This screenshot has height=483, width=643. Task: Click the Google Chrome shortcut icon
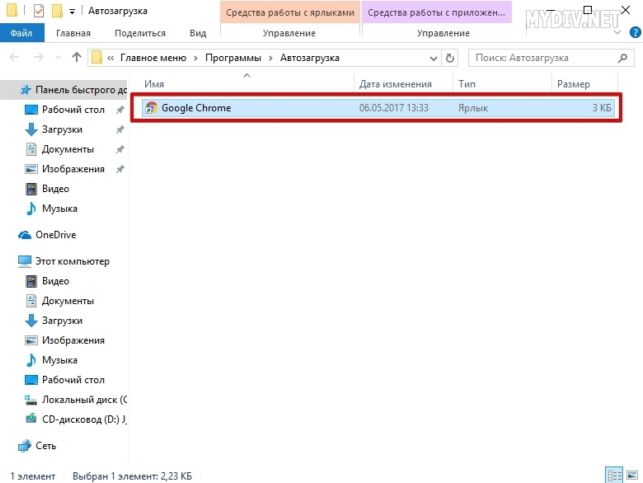151,108
